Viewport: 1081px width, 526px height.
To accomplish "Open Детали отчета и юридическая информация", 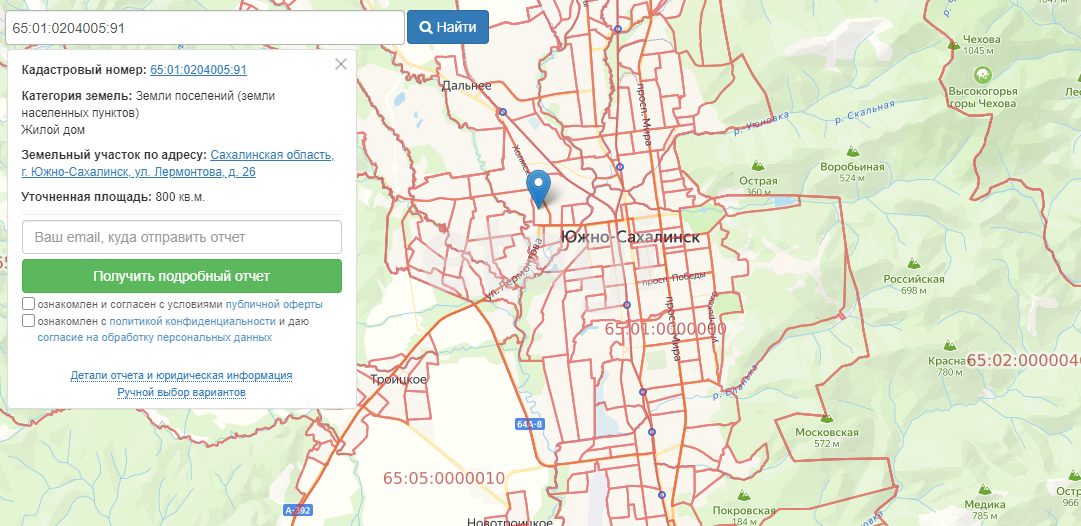I will (181, 376).
